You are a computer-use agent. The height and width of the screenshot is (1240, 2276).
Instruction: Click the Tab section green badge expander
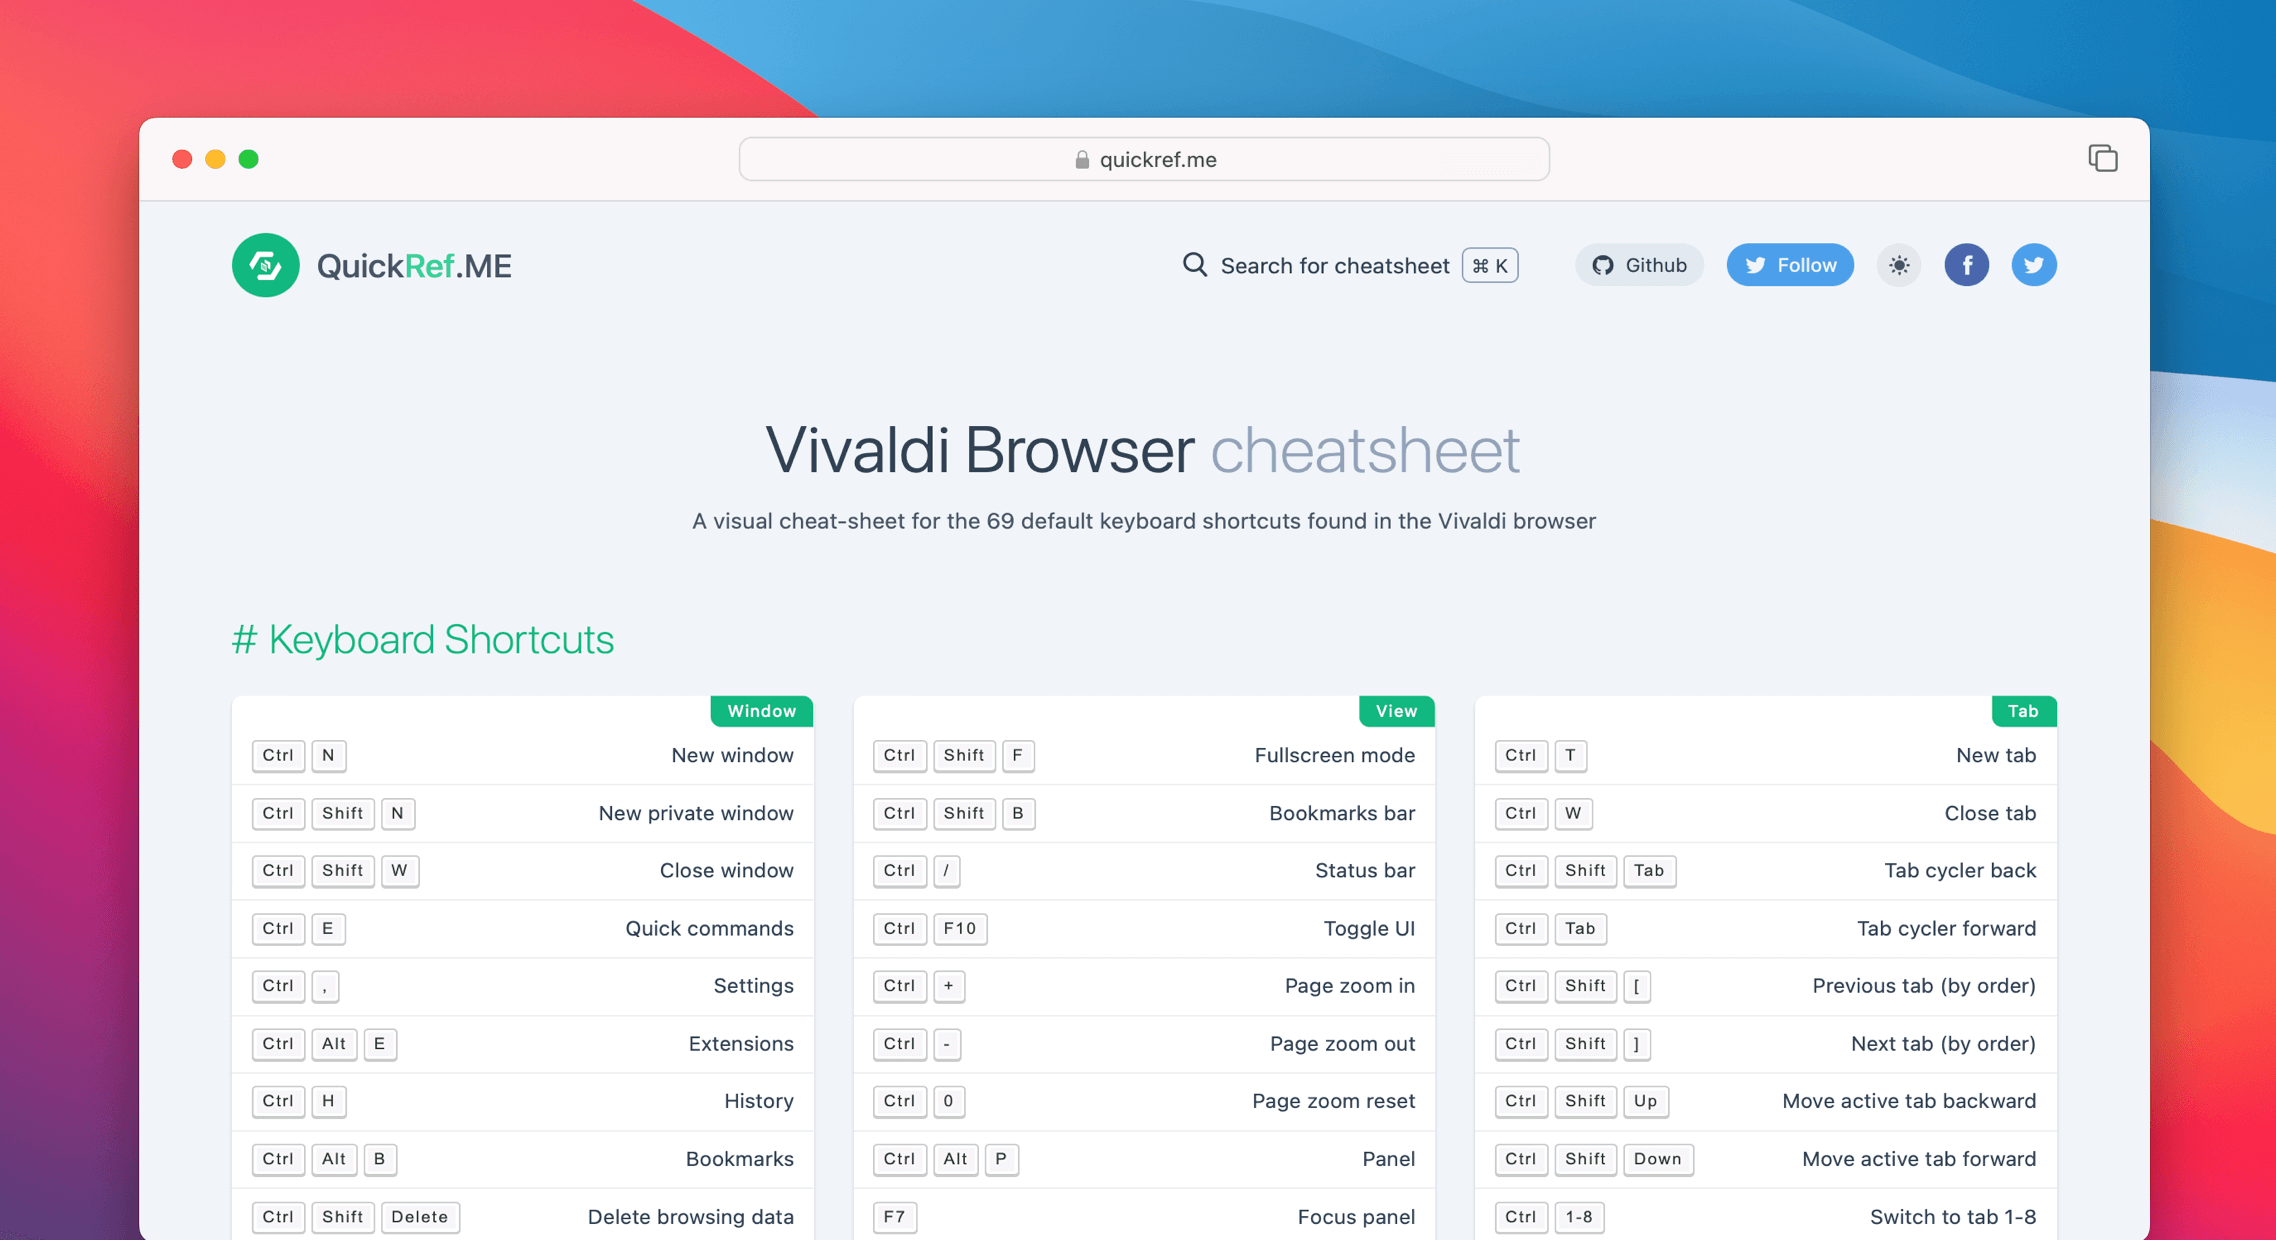point(2026,712)
